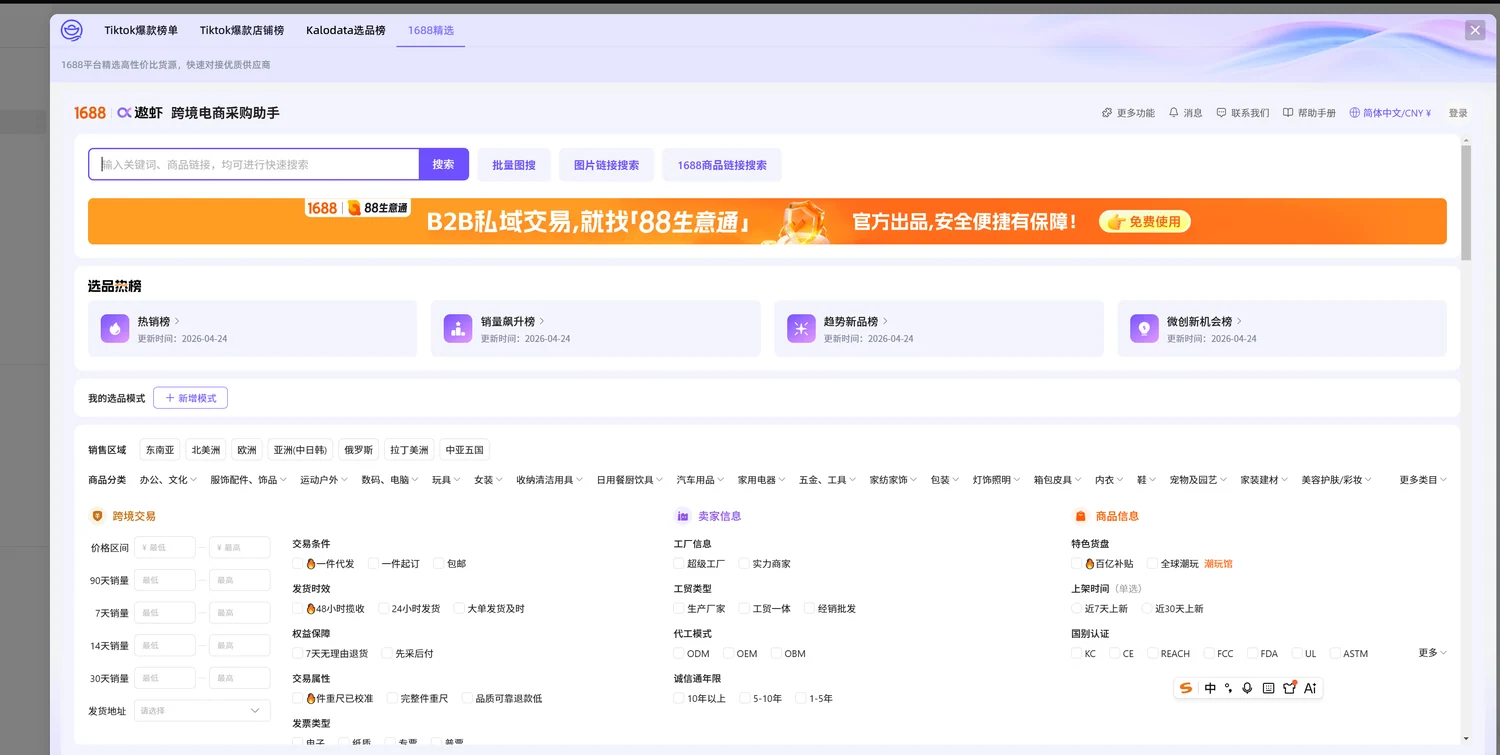This screenshot has height=755, width=1500.
Task: Open the 热销榜 flame icon card
Action: 115,329
